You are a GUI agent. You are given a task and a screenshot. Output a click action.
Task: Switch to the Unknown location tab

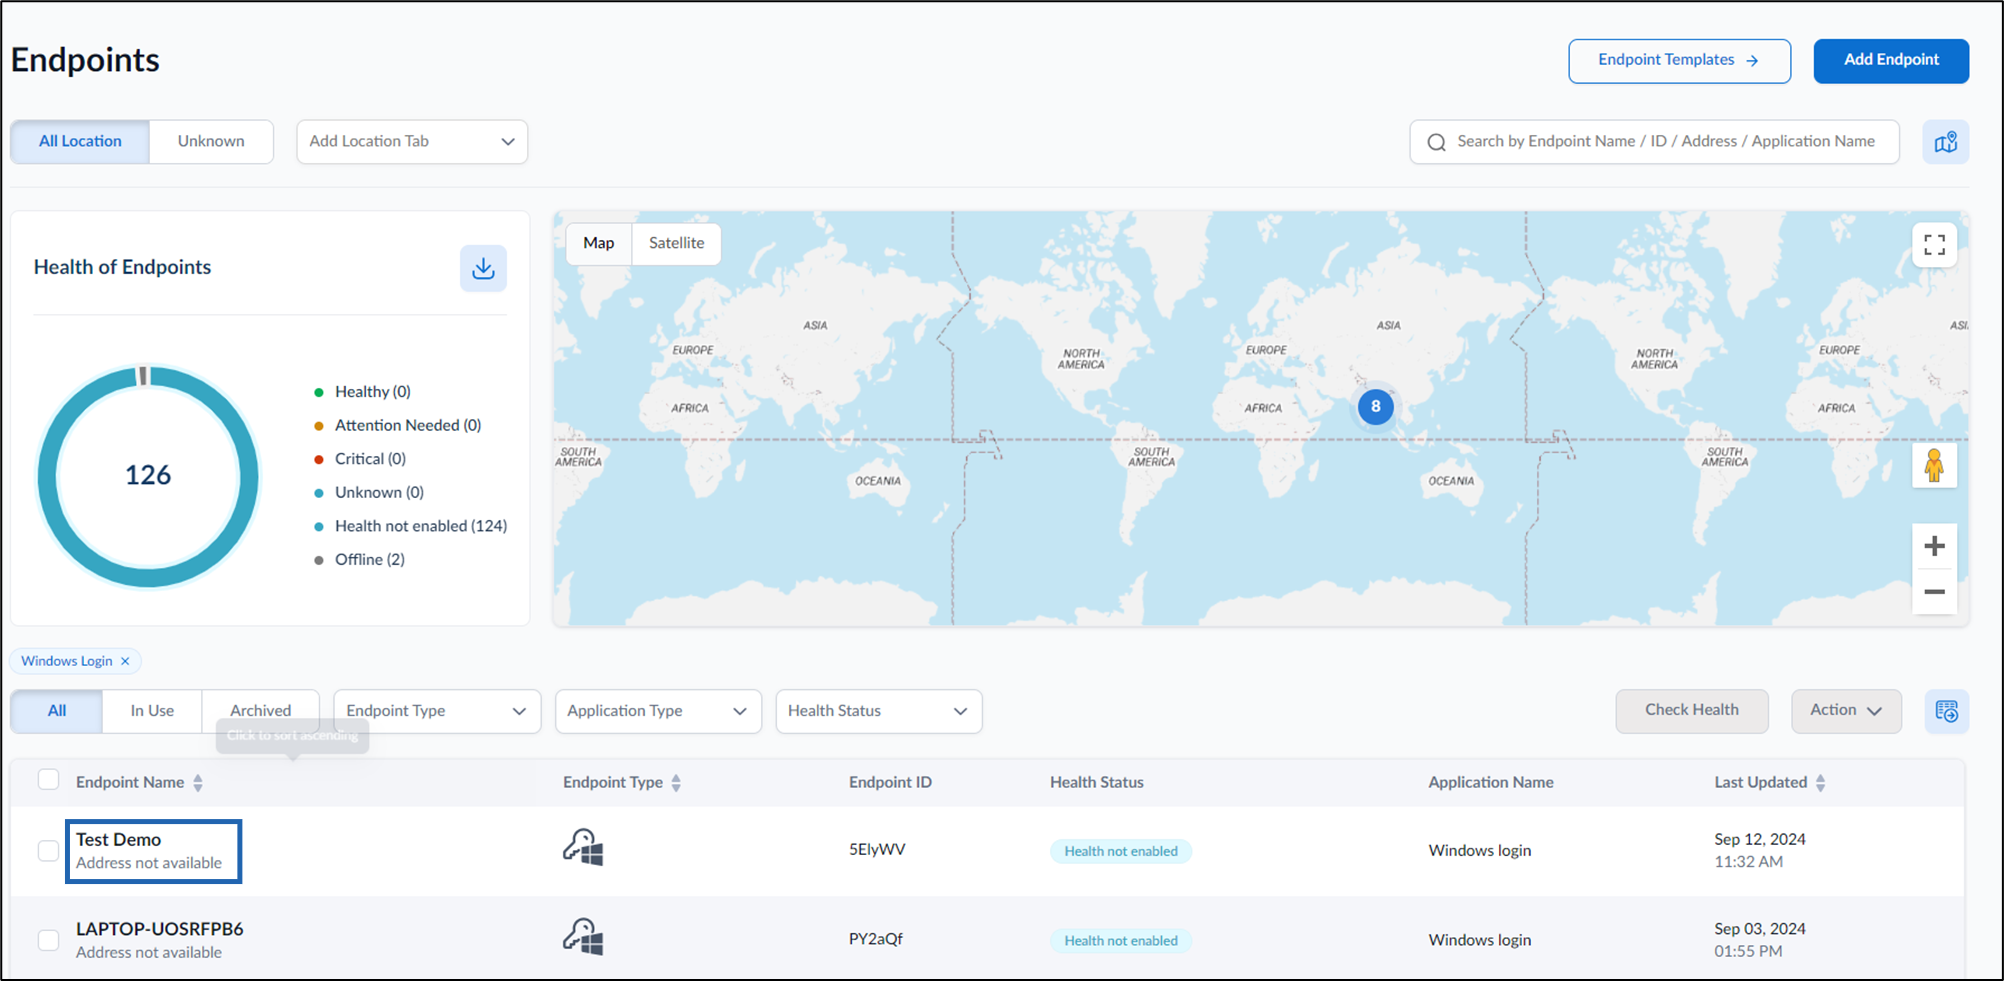pyautogui.click(x=211, y=142)
